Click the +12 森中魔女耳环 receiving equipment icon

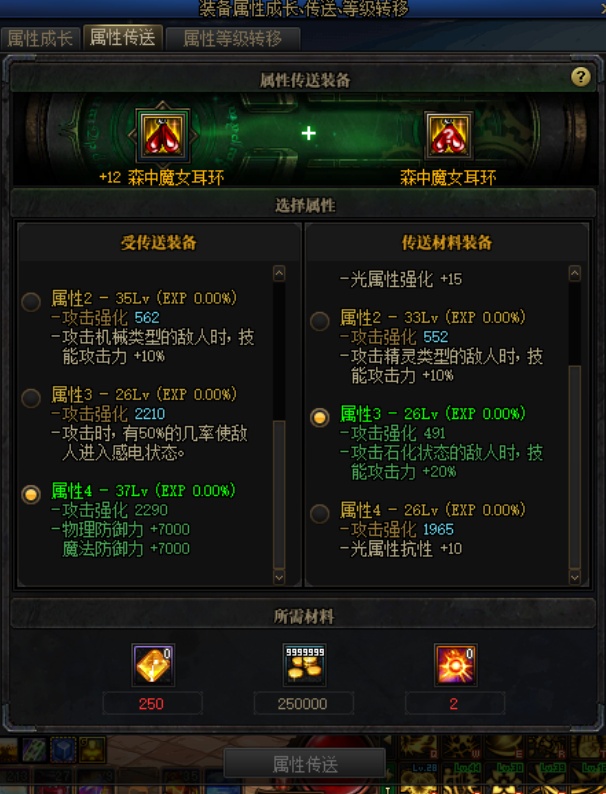(x=163, y=135)
